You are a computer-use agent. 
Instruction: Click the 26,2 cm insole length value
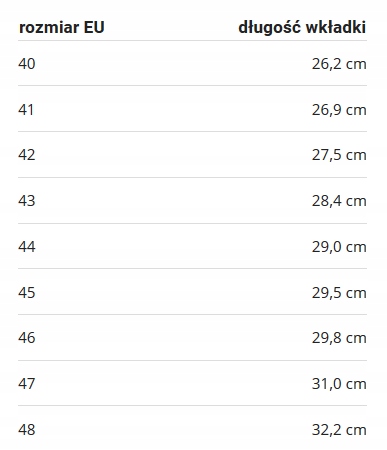tap(339, 64)
